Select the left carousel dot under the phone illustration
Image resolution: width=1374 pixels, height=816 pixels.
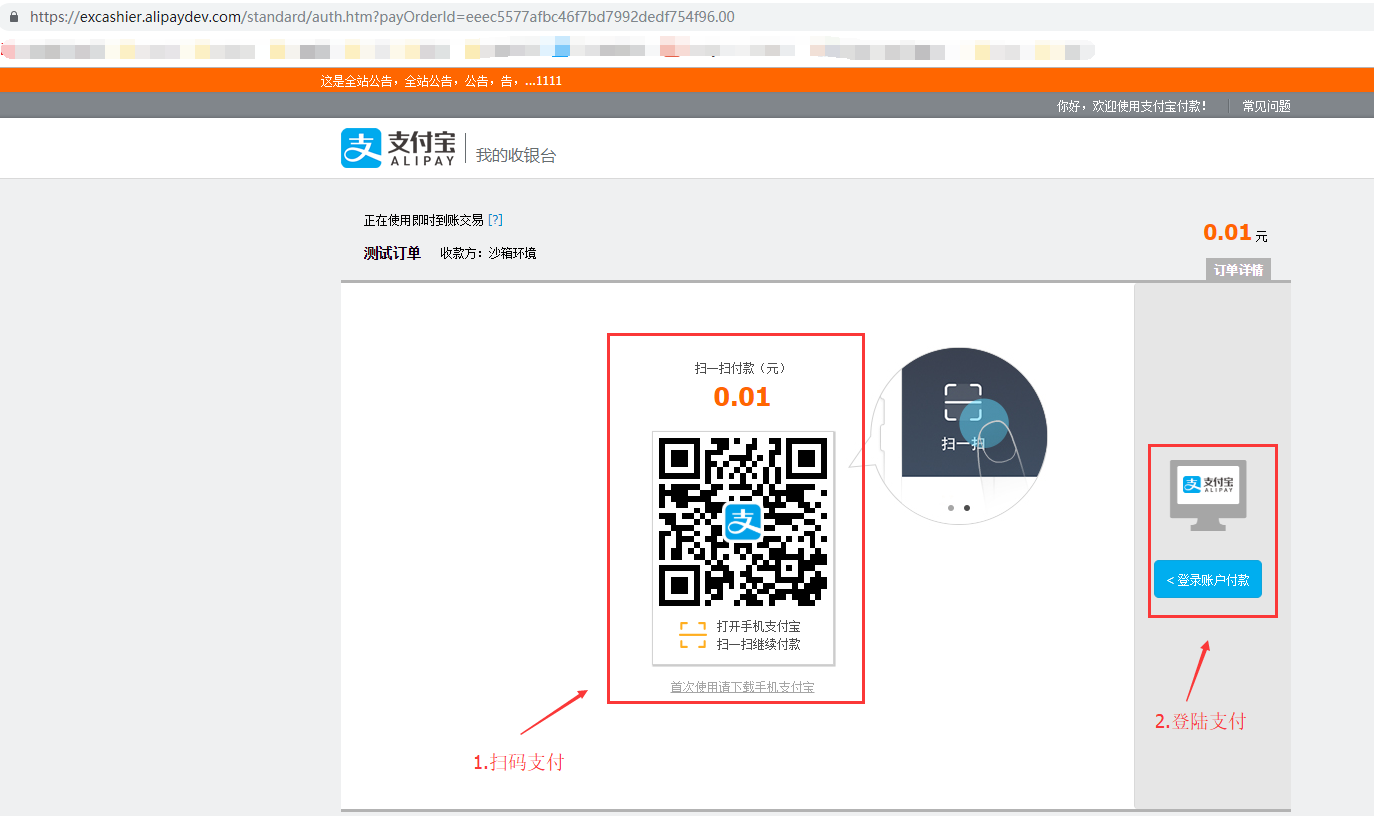click(950, 508)
